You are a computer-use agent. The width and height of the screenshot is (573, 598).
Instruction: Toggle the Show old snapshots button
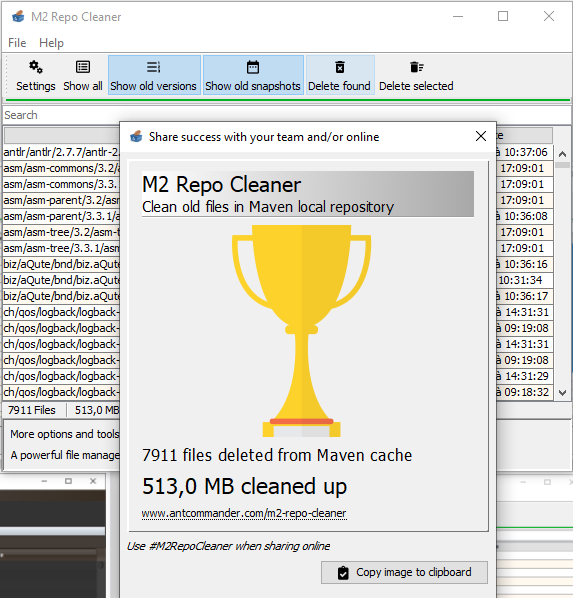pos(253,76)
